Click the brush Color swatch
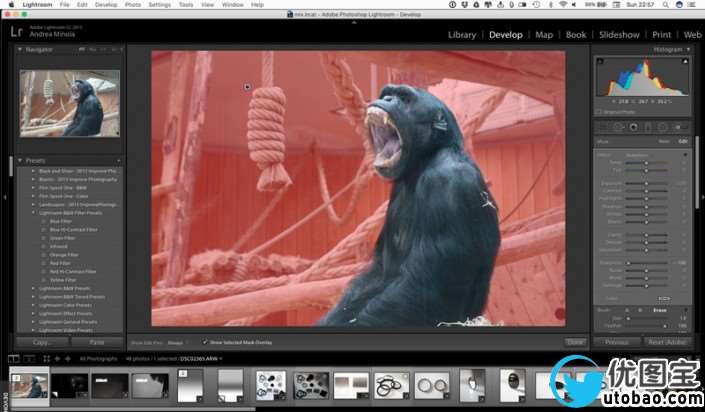 663,298
